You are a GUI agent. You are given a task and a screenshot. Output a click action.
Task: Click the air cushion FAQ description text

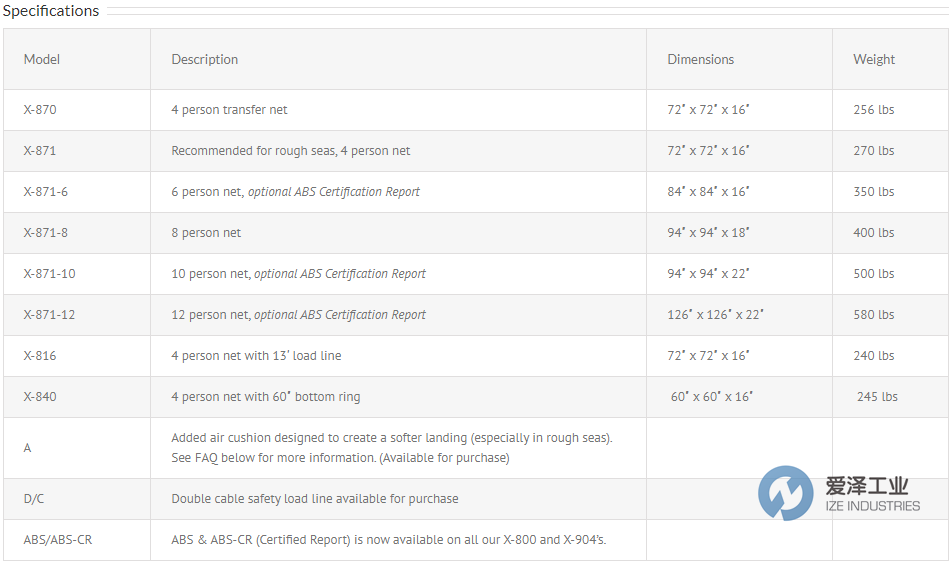[x=391, y=448]
